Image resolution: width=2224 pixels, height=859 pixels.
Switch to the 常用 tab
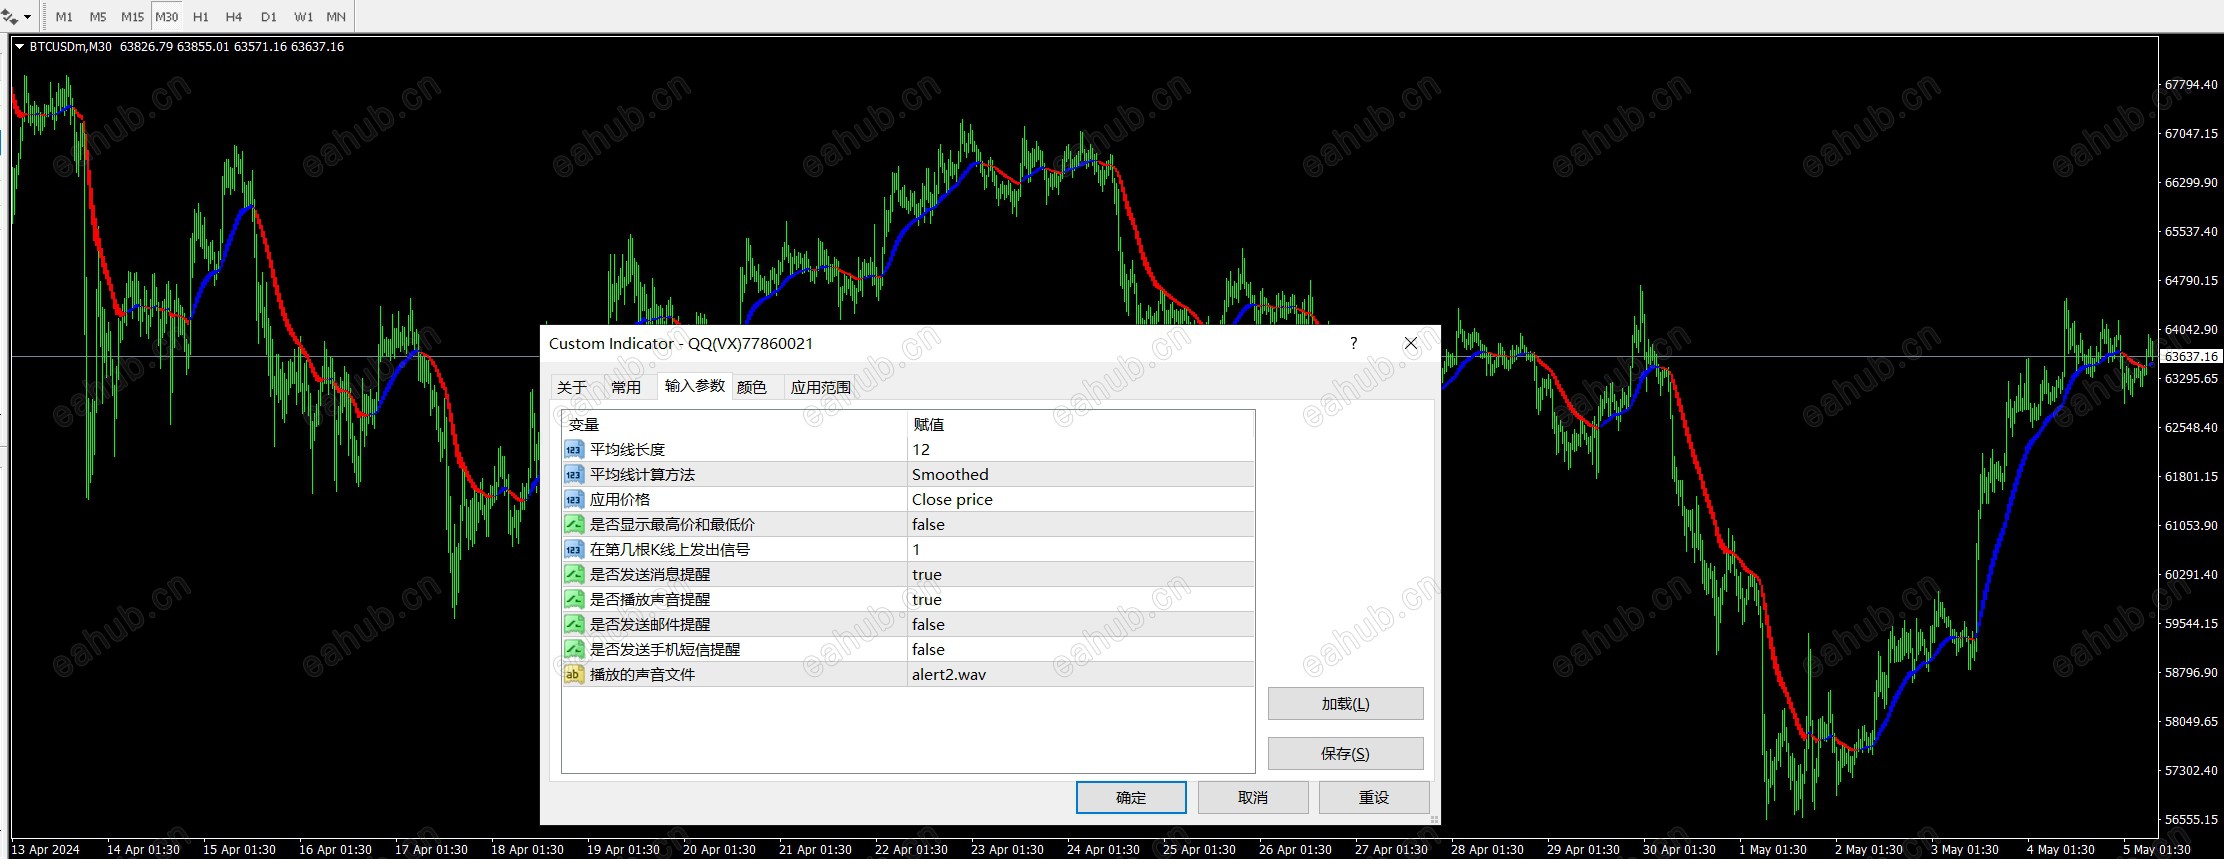pos(626,387)
